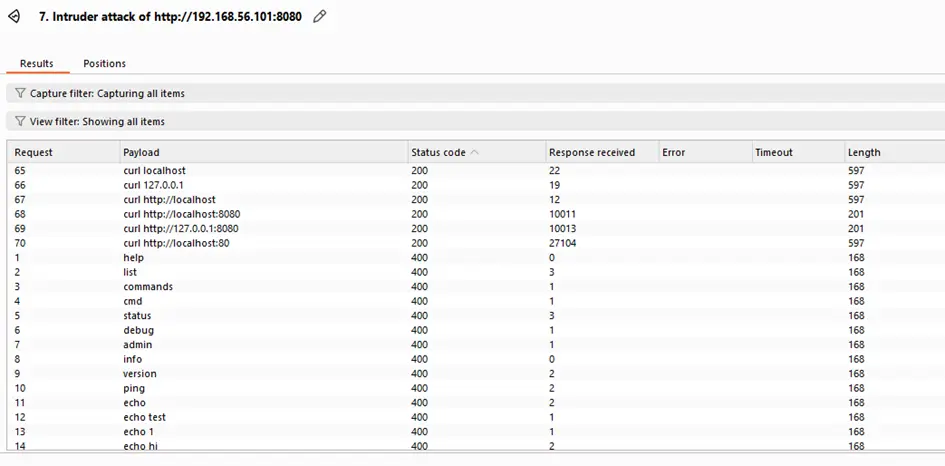Sort by Error column header
Image resolution: width=945 pixels, height=466 pixels.
[705, 153]
